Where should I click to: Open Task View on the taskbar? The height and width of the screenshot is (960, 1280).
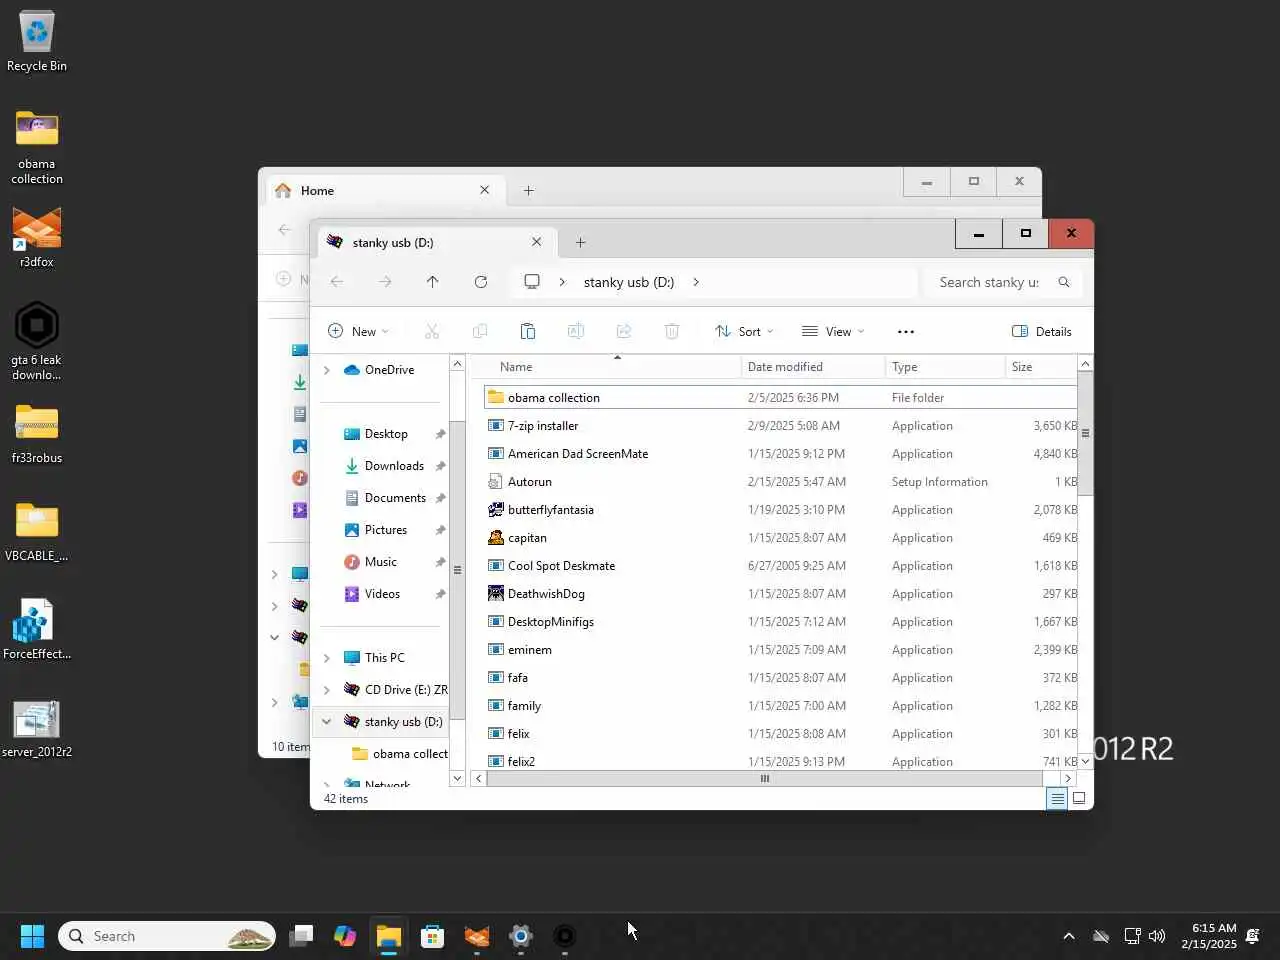(301, 936)
